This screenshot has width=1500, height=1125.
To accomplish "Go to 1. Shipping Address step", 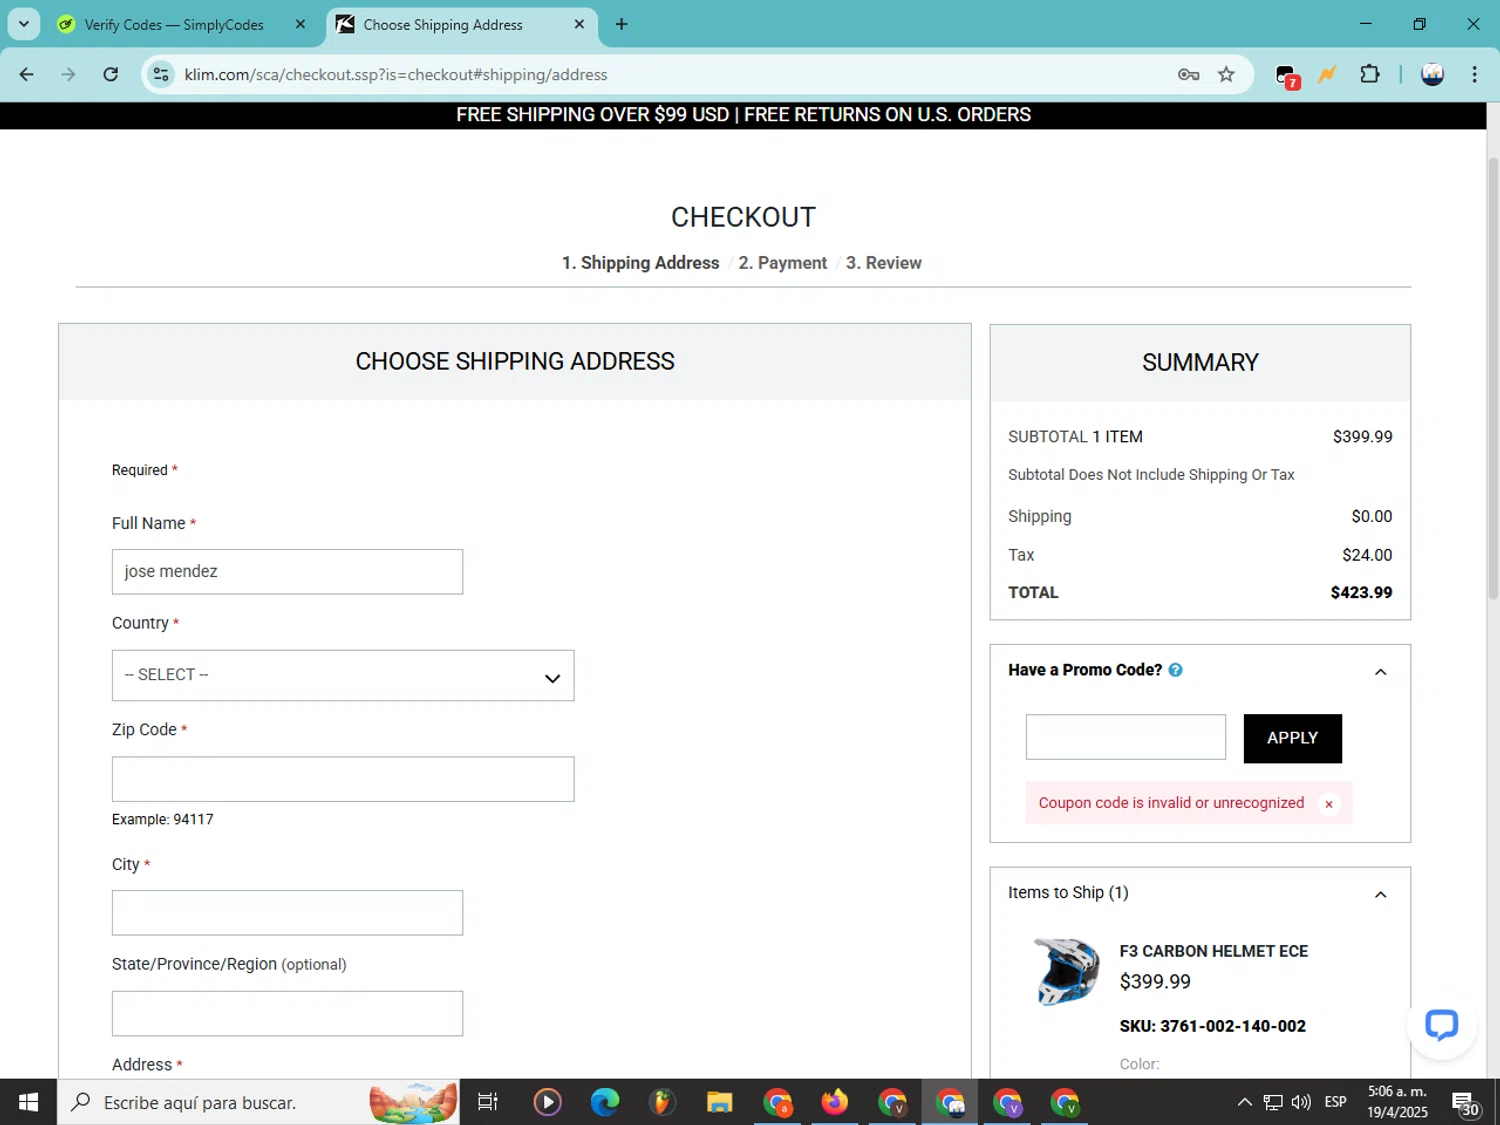I will 640,263.
